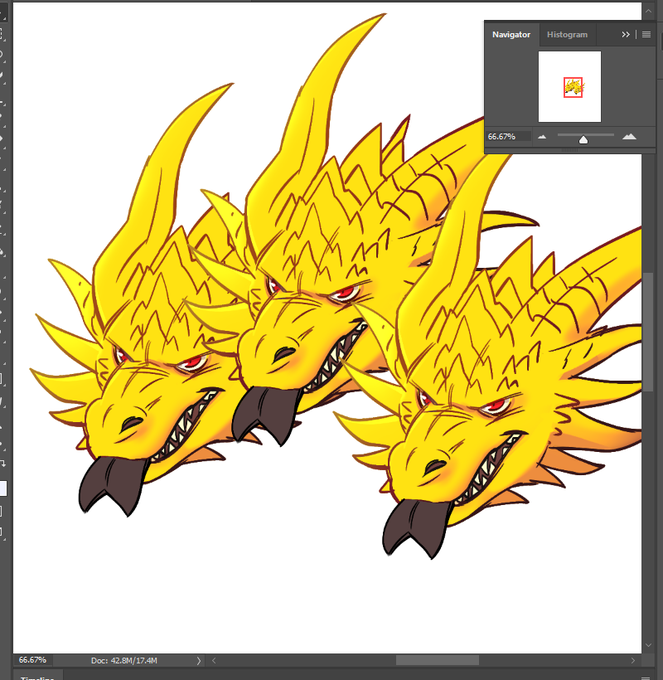Click the status bar 66.67% zoom field
Screen dimensions: 663x680
pyautogui.click(x=33, y=660)
